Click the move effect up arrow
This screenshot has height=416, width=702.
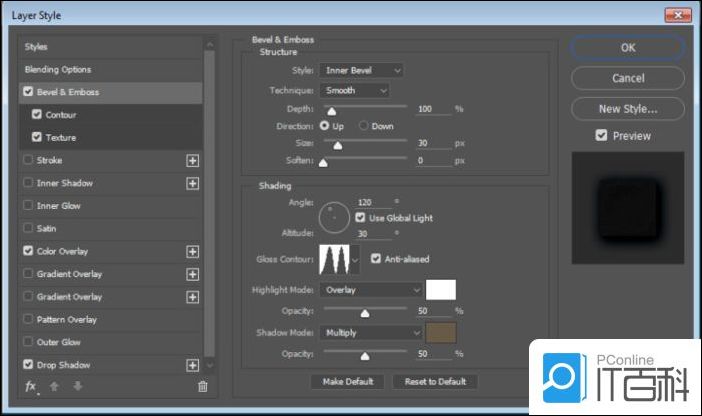[56, 386]
